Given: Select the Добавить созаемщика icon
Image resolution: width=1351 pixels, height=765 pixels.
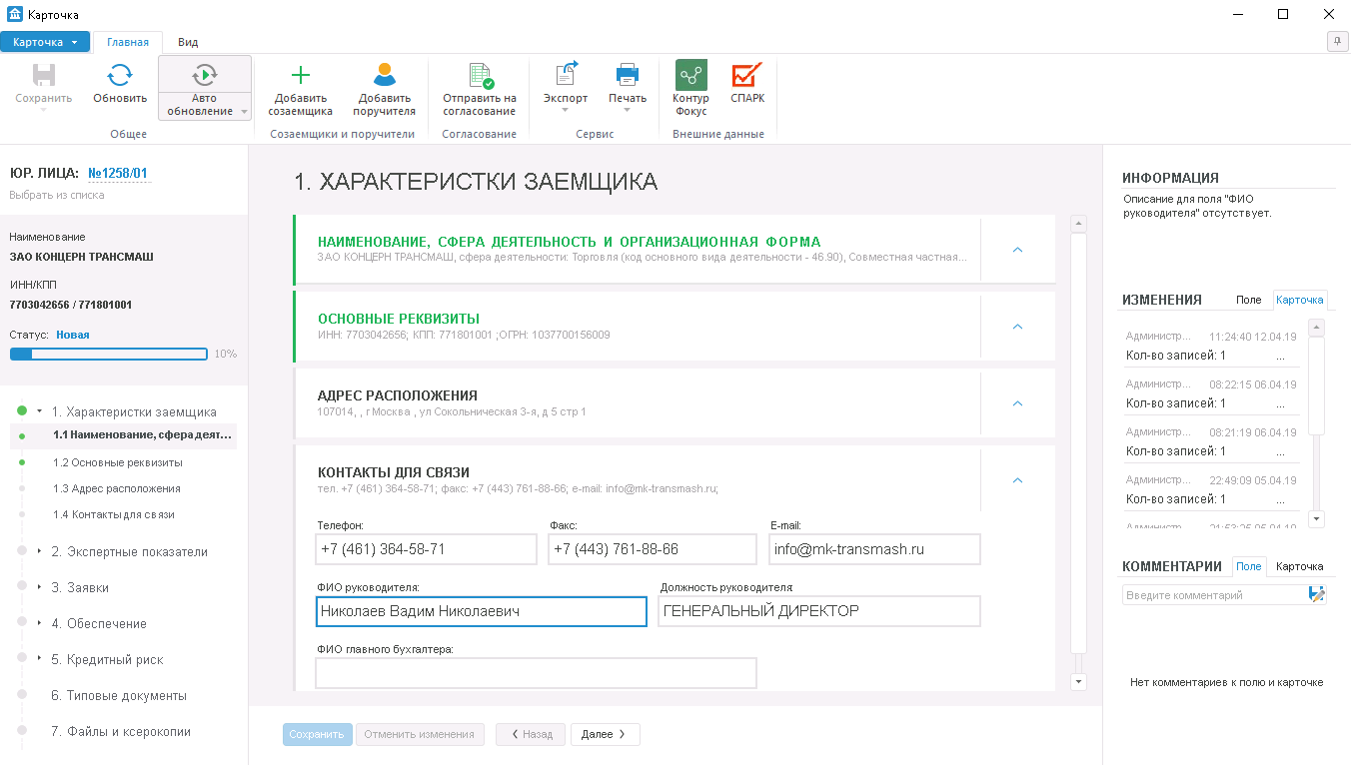Looking at the screenshot, I should (300, 72).
